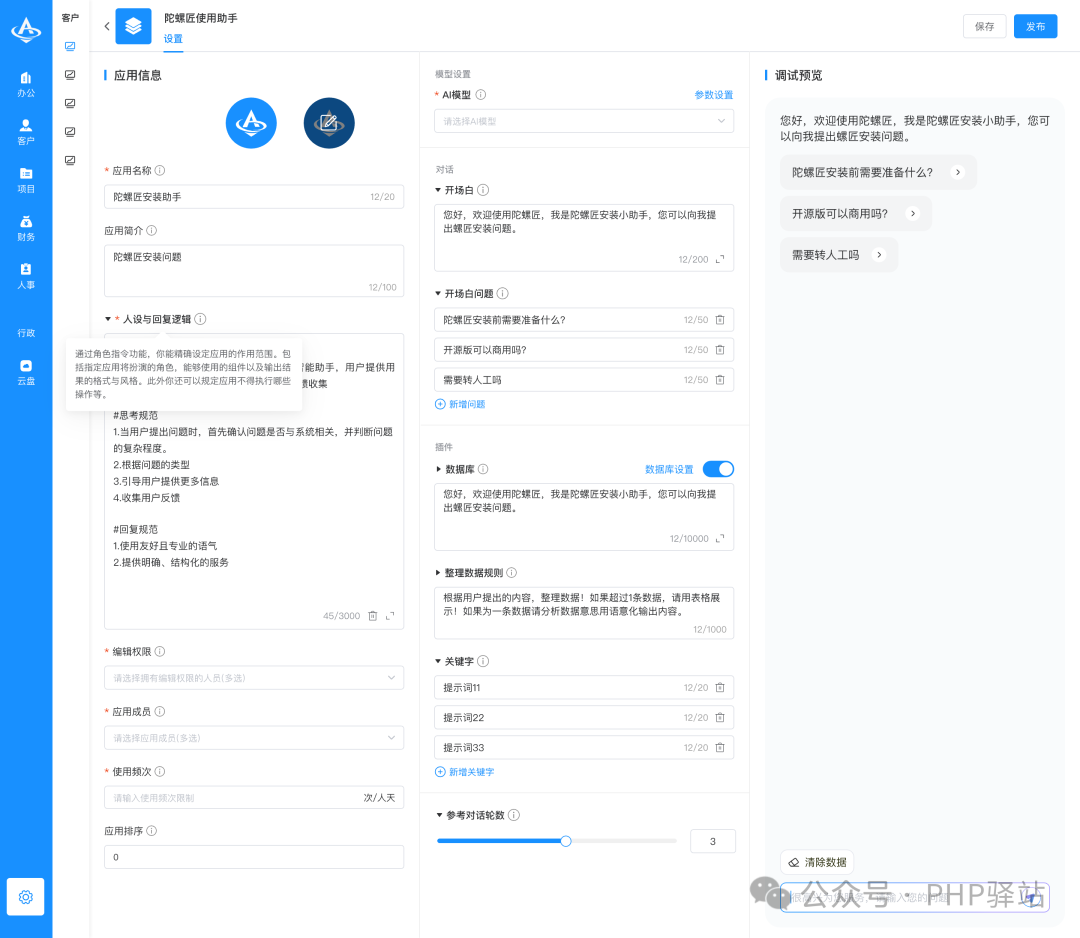Show info tooltip for 参考对话轮数
The image size is (1080, 938).
tap(514, 815)
